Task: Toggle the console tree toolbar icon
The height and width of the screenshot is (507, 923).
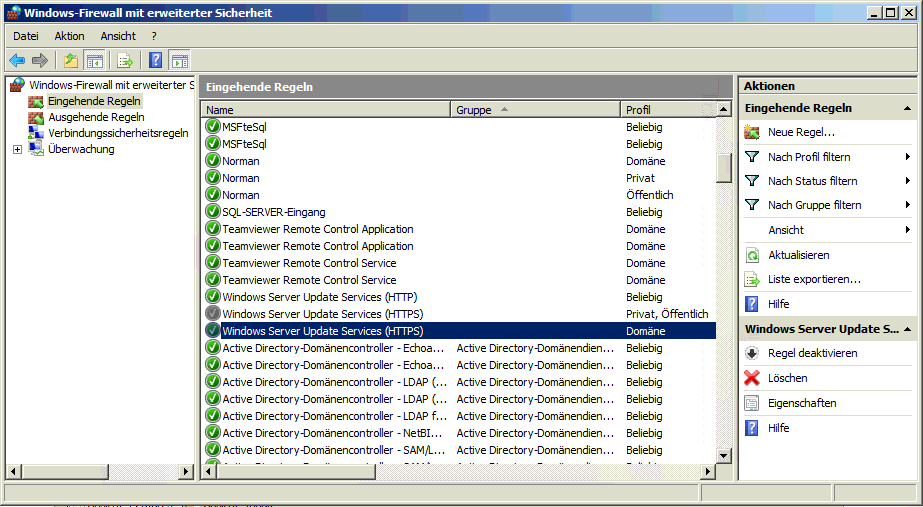Action: 94,60
